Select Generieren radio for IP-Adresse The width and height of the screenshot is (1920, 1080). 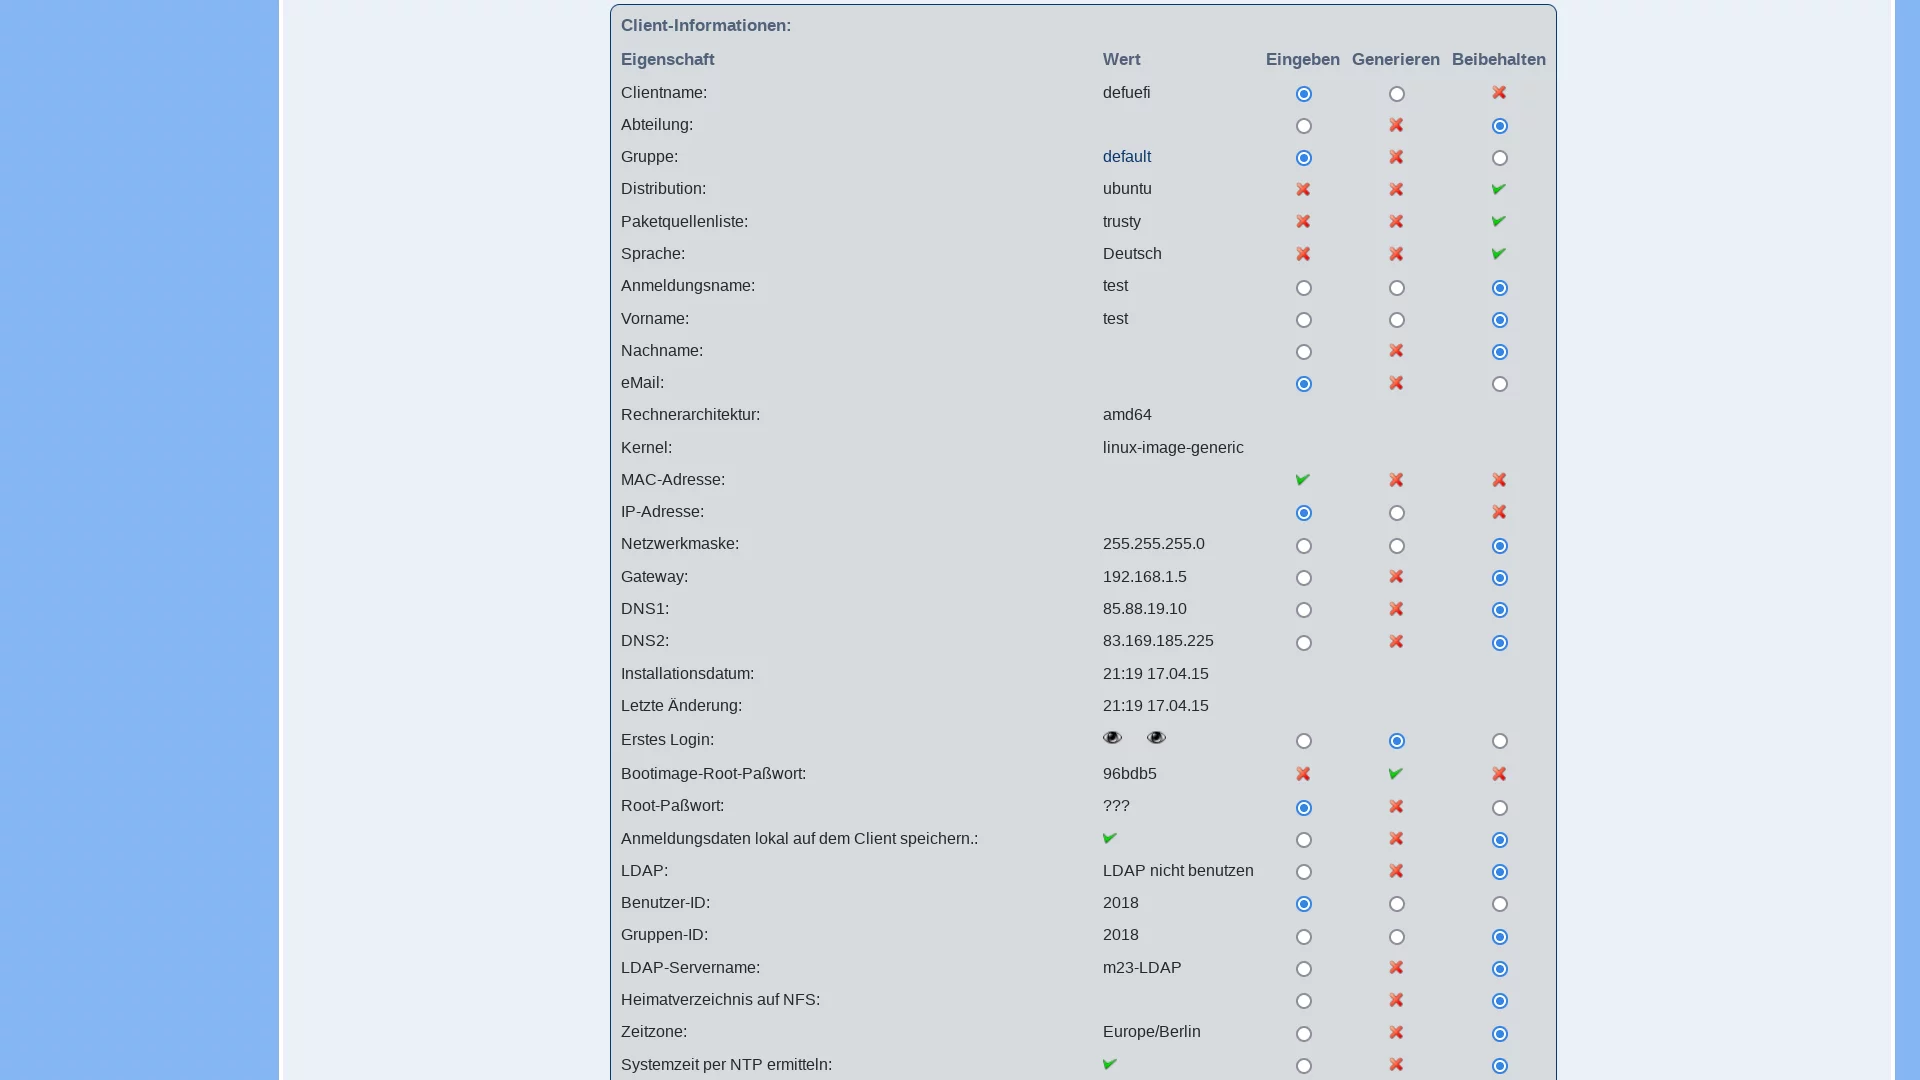(x=1396, y=513)
